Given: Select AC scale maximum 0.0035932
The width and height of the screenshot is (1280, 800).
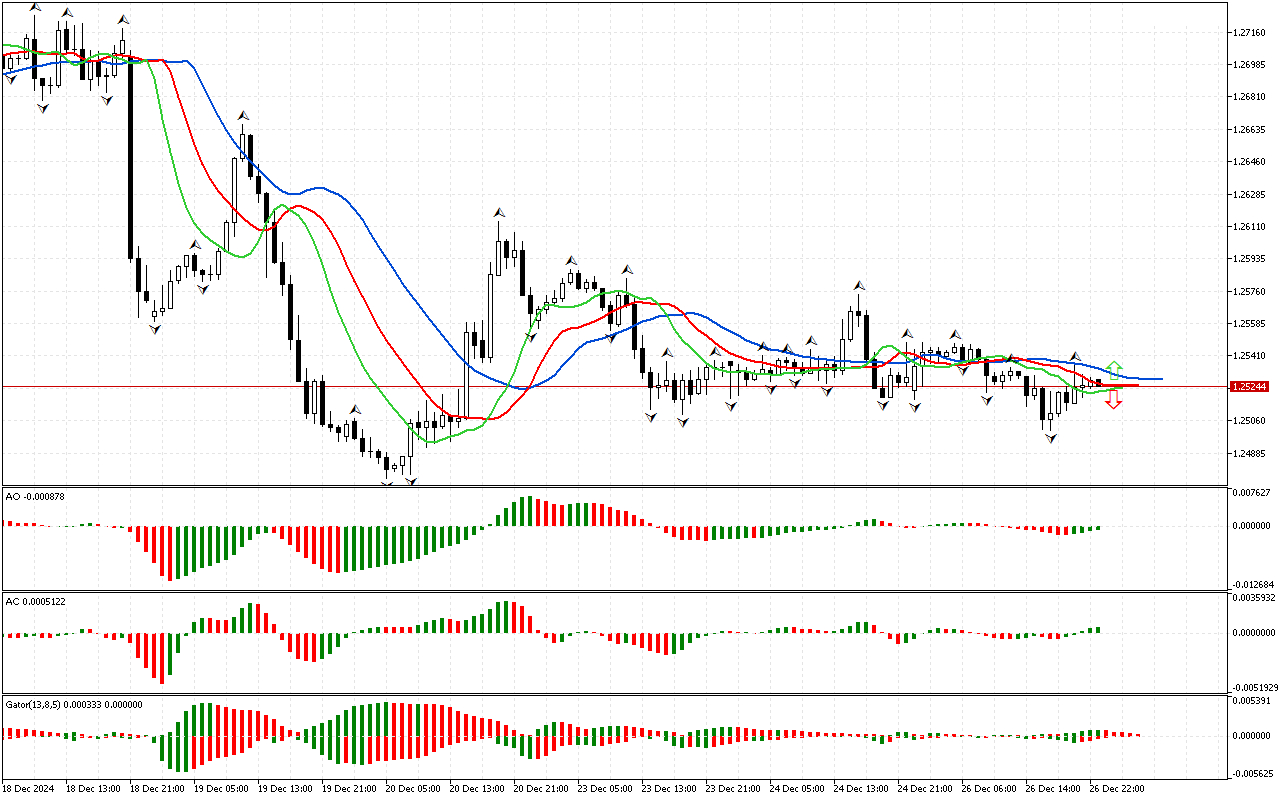Looking at the screenshot, I should [x=1255, y=598].
